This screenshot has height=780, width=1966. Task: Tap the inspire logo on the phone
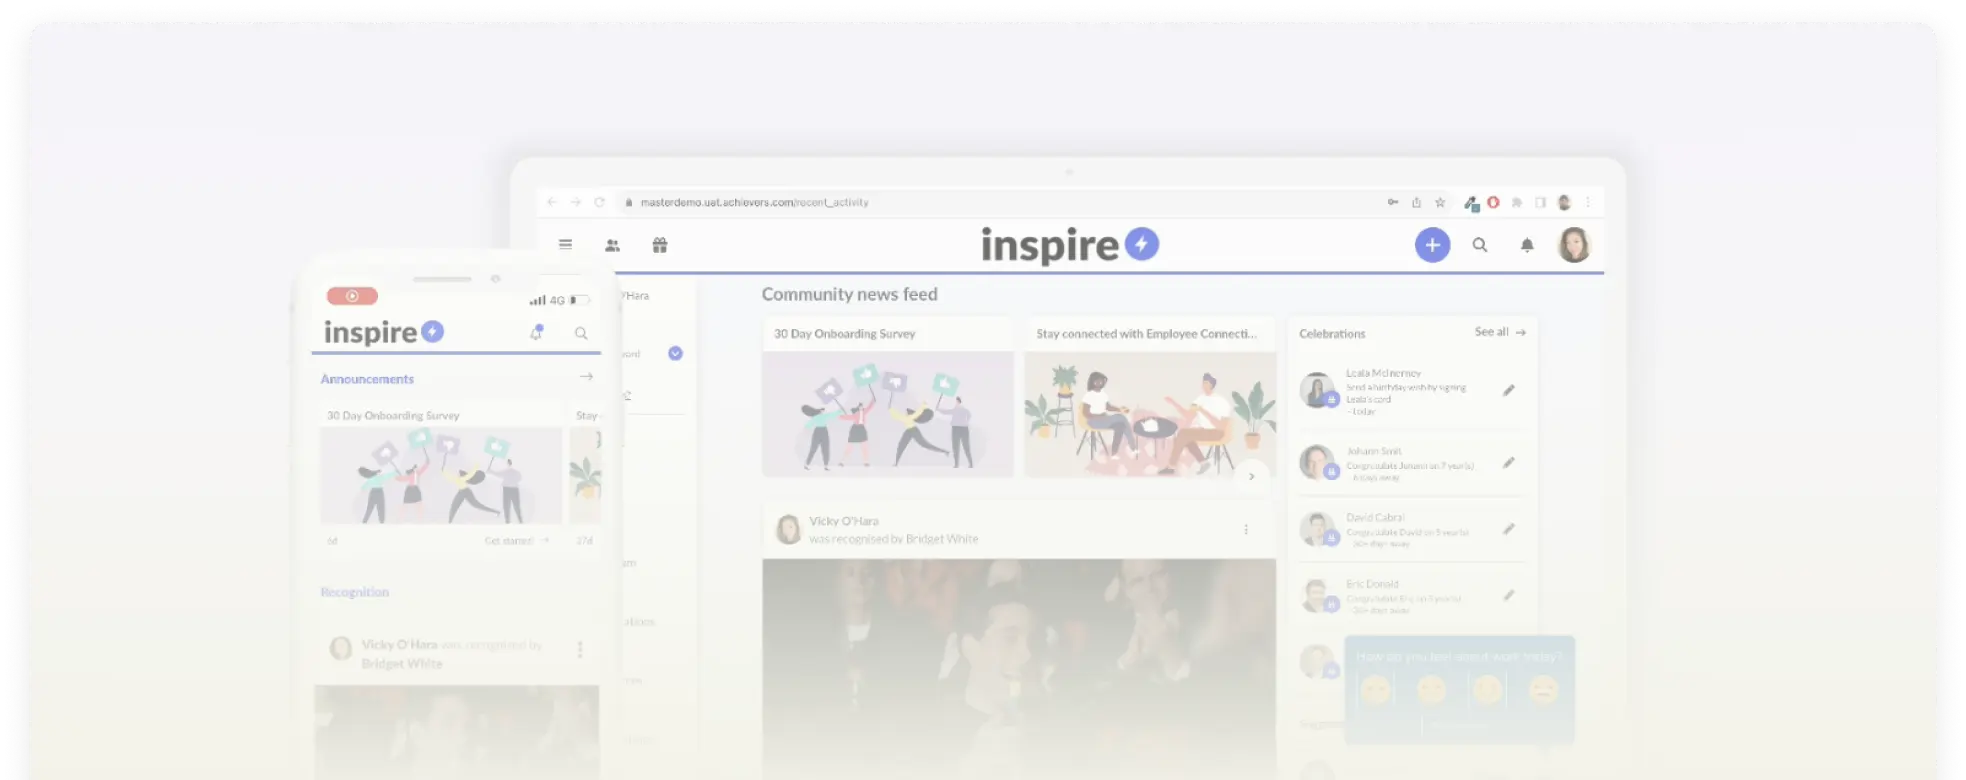pos(384,332)
